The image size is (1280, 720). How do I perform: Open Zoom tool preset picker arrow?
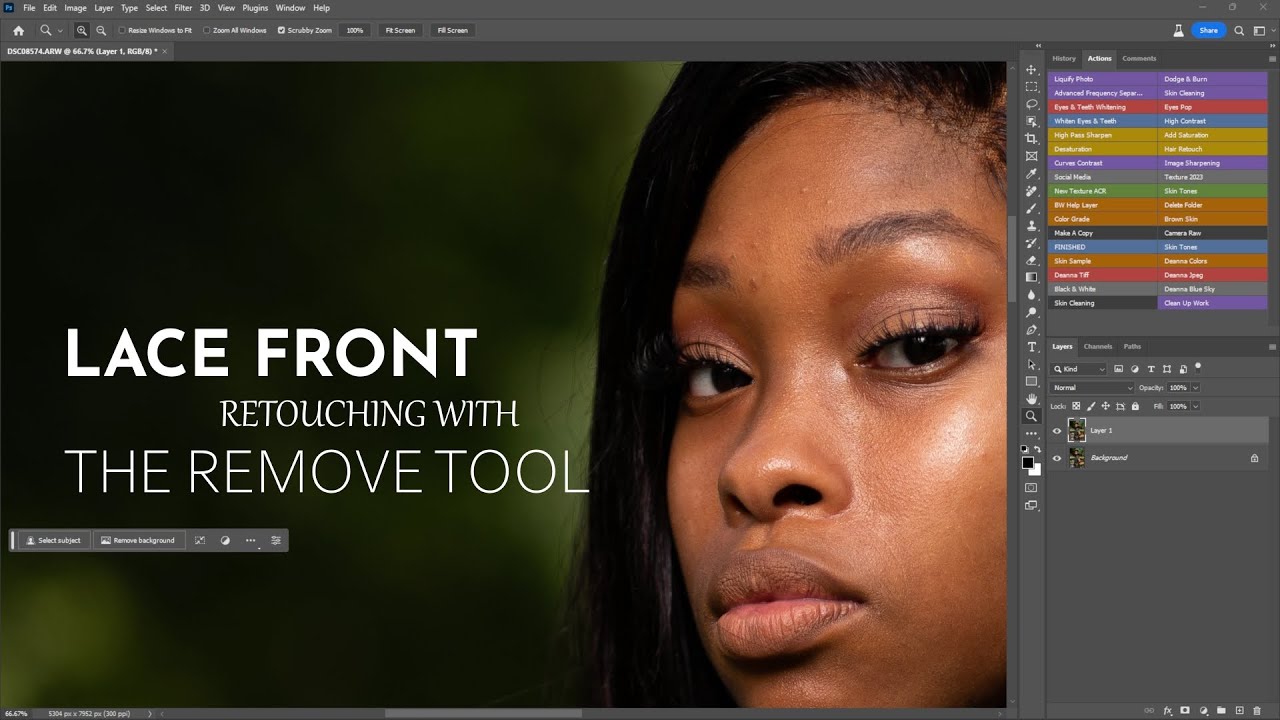pos(60,30)
